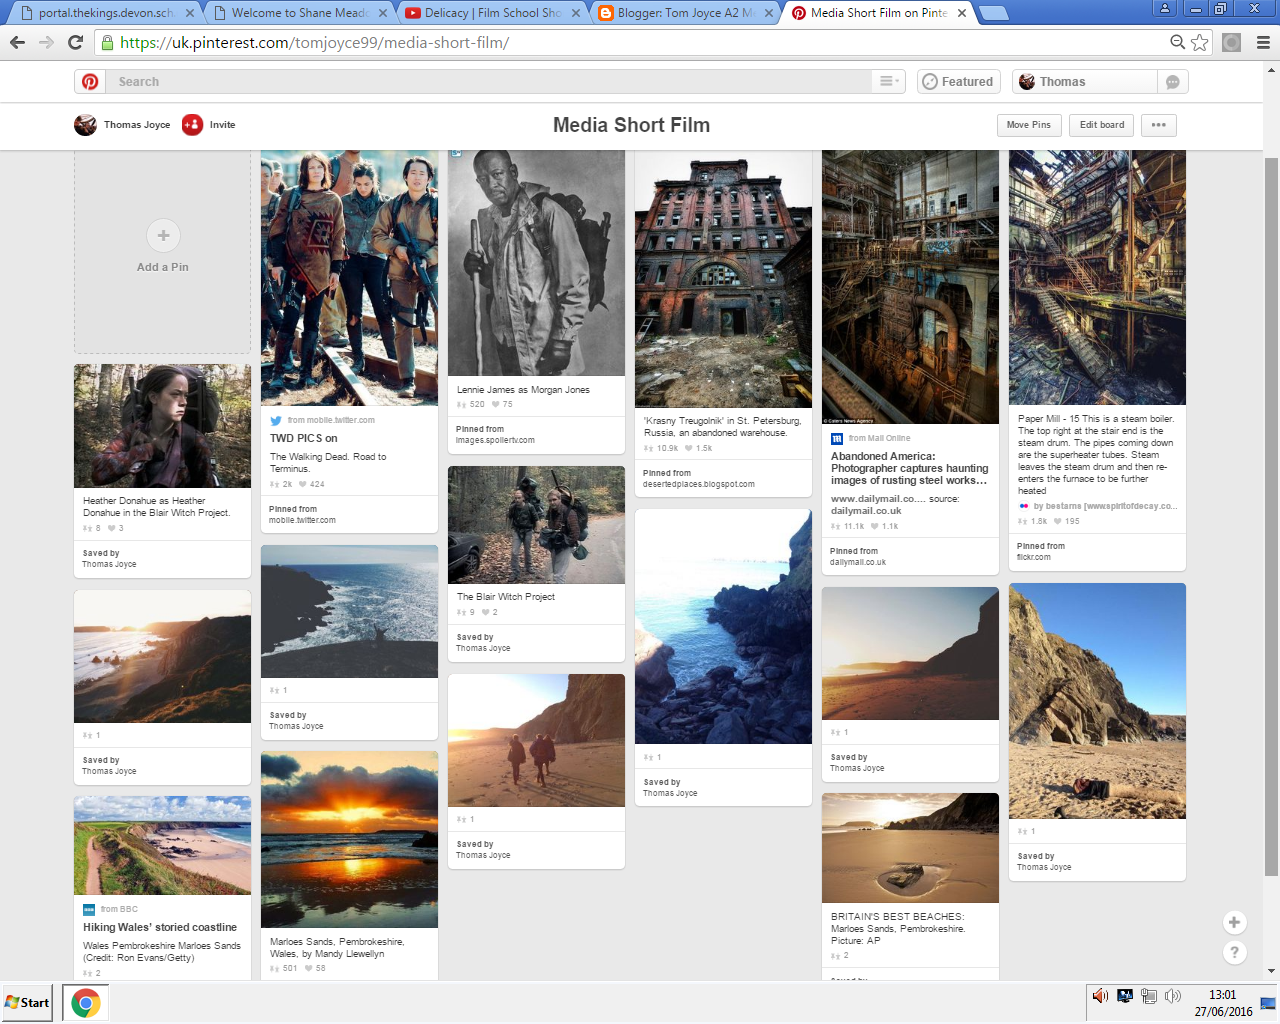
Task: Open the board layout options dropdown beside search
Action: coord(886,81)
